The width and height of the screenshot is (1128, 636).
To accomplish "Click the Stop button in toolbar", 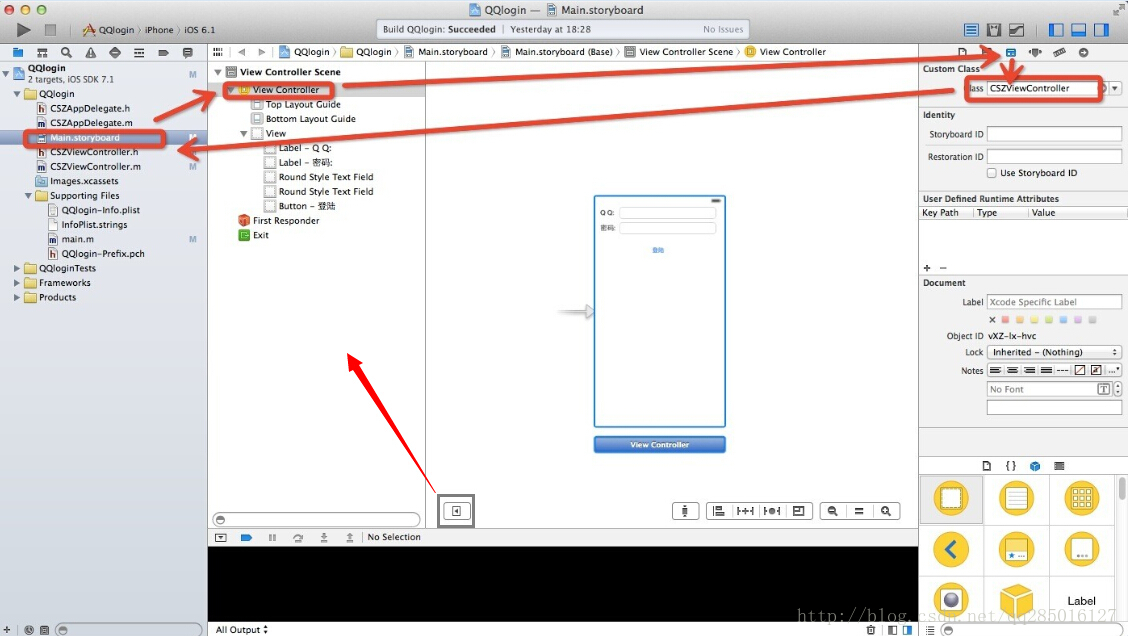I will tap(50, 29).
